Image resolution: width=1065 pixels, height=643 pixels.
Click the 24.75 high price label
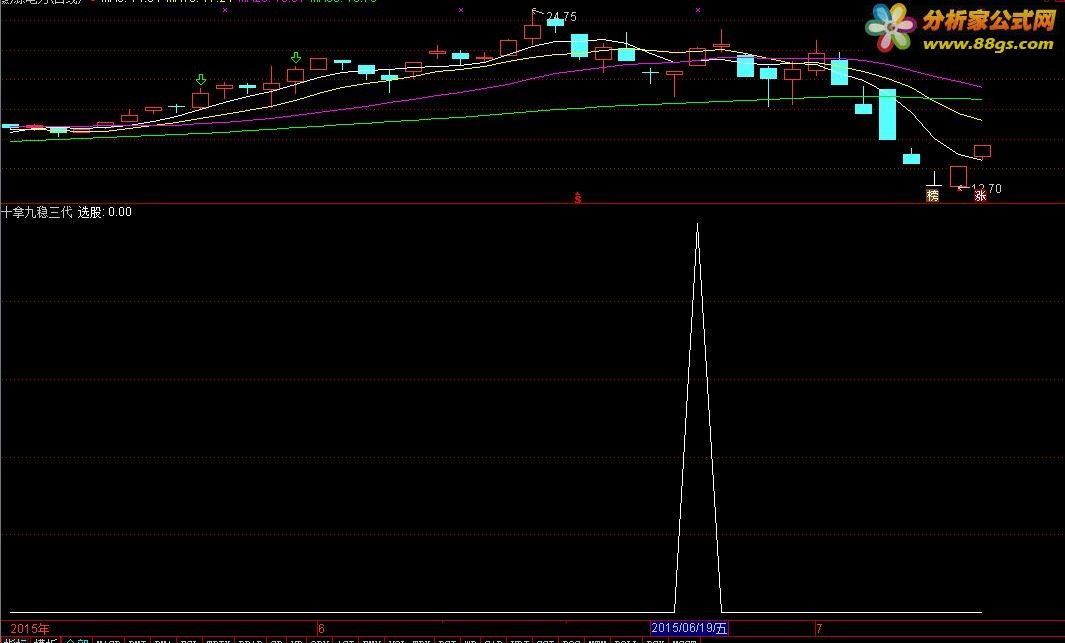562,16
